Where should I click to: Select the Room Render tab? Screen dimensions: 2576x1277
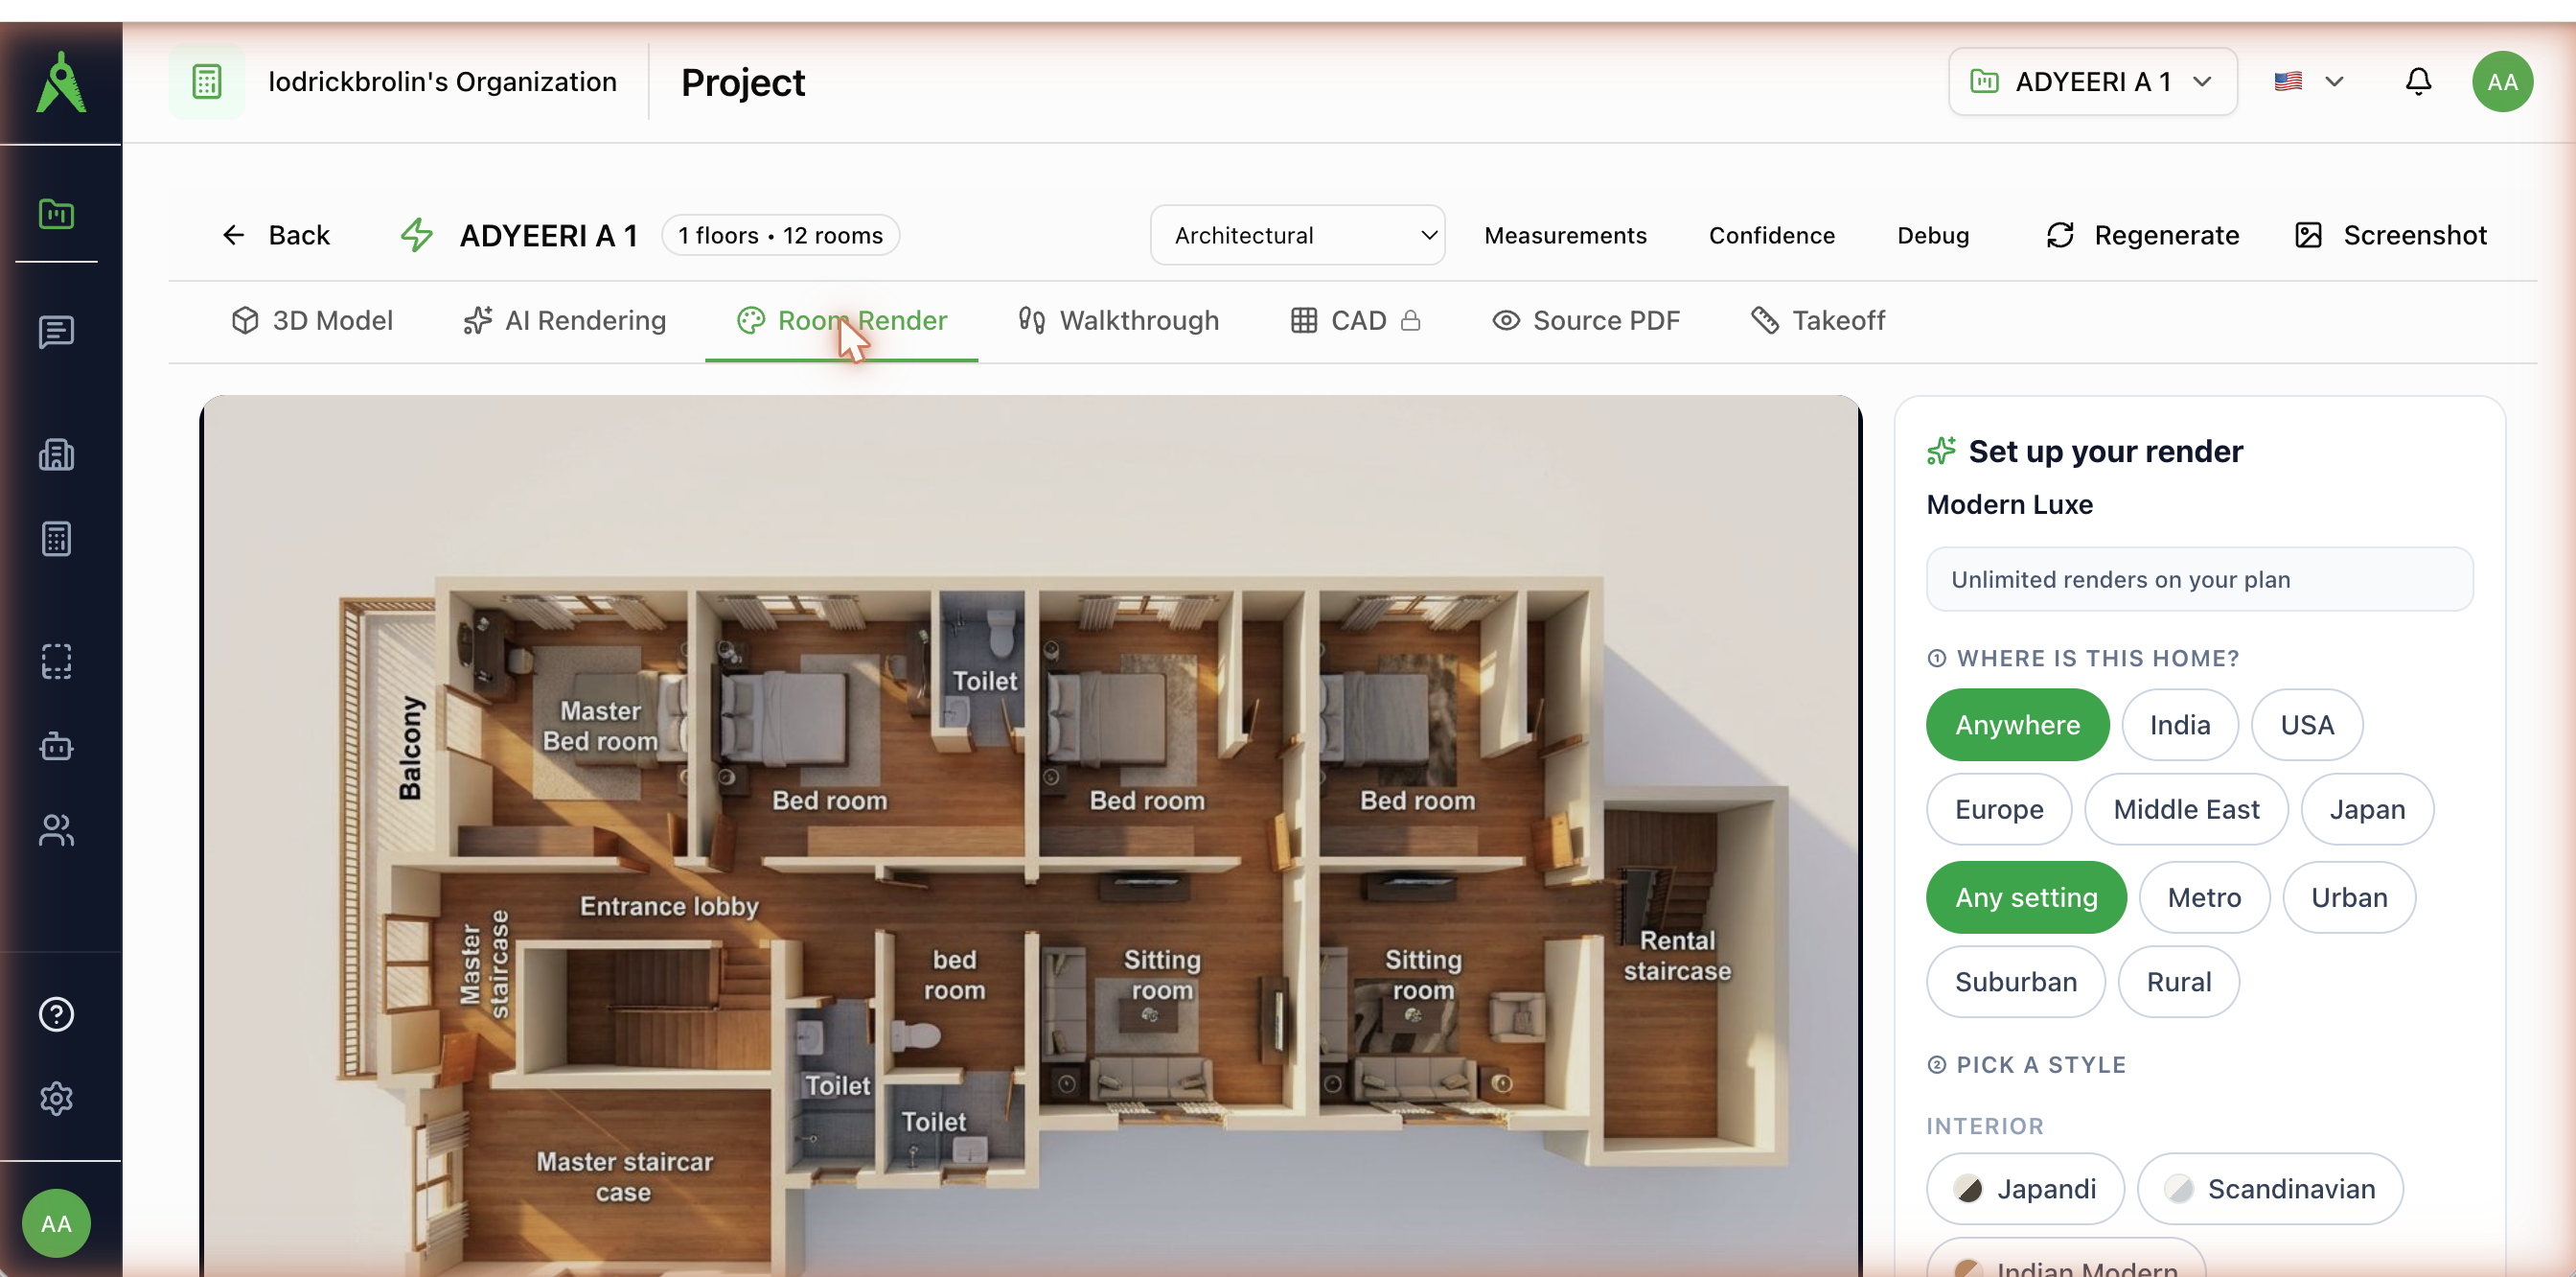(842, 320)
